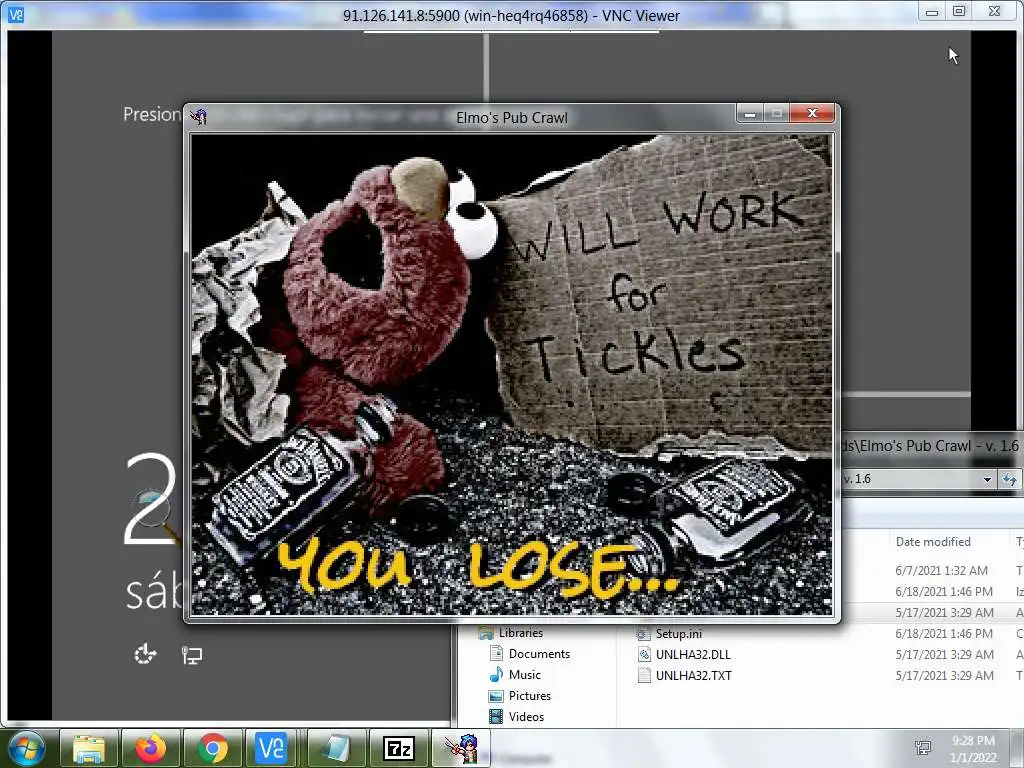
Task: Select the Setup.ini file name
Action: (679, 633)
